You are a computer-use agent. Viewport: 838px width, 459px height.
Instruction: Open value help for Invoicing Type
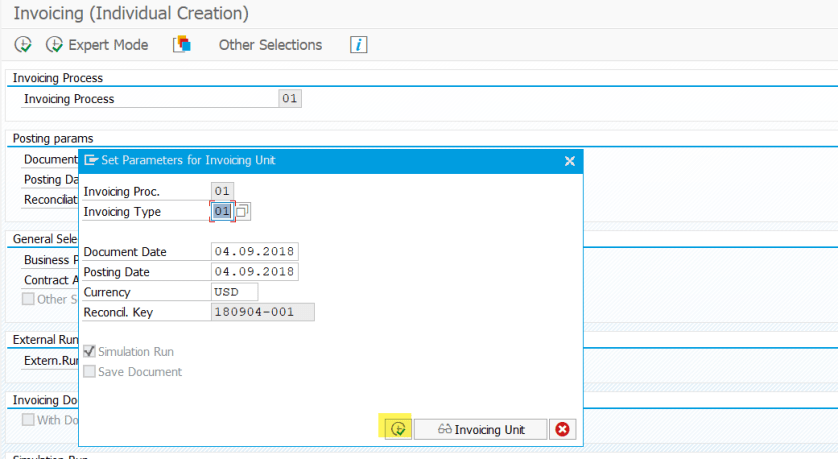click(242, 212)
